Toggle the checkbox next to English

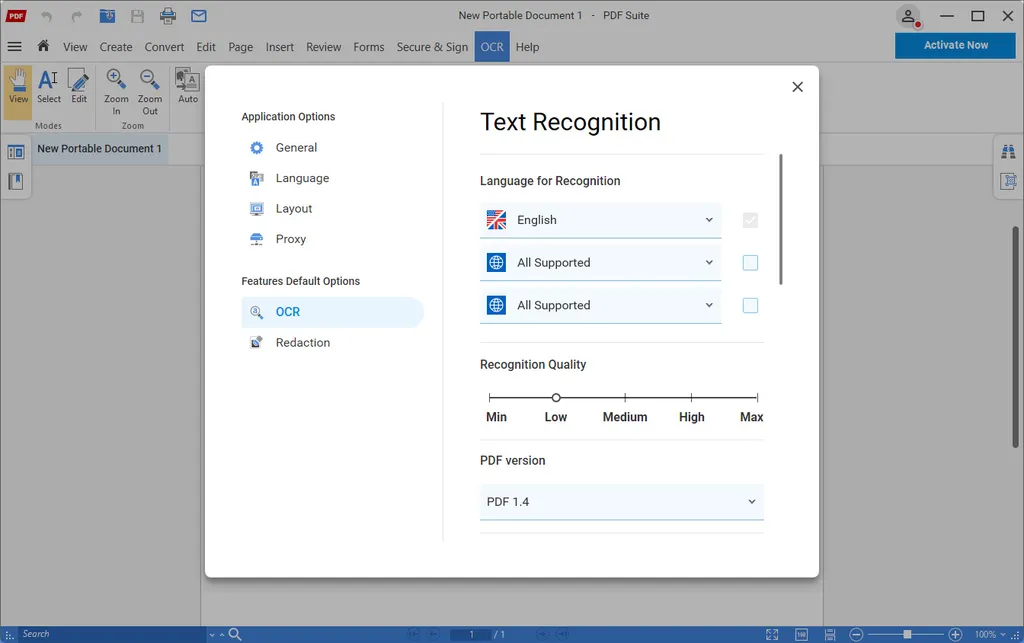(750, 220)
